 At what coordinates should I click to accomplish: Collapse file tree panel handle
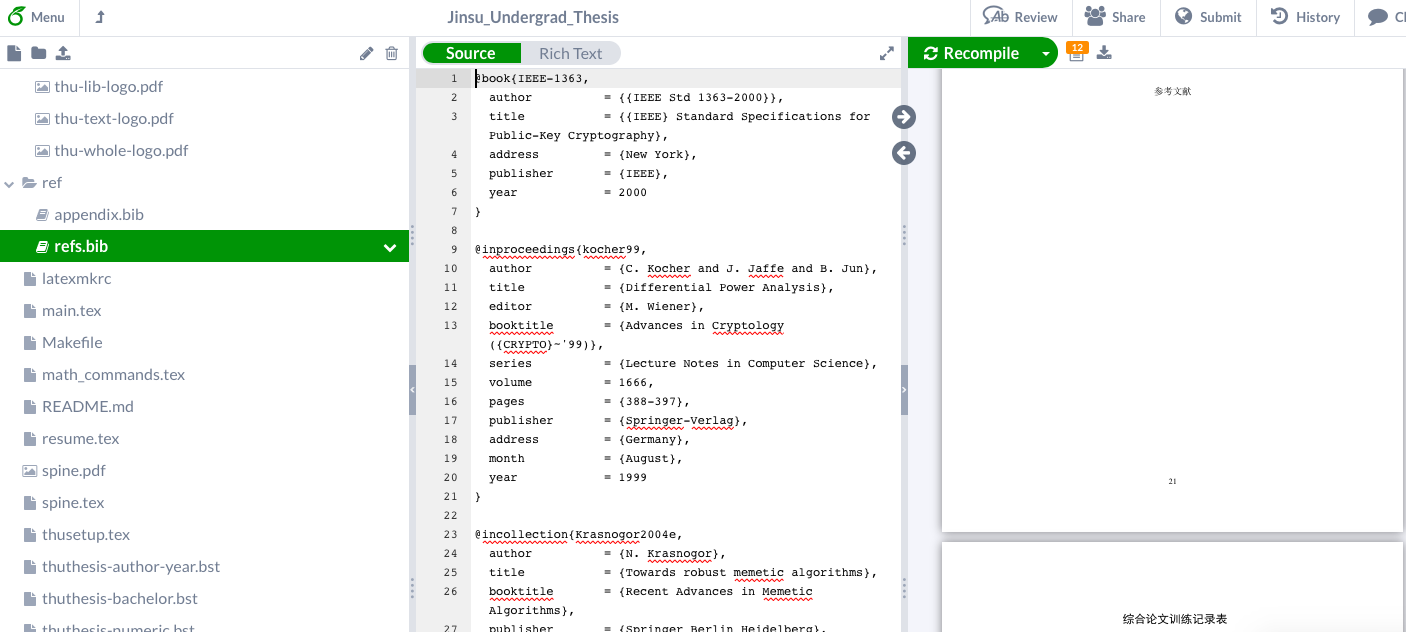pos(412,390)
